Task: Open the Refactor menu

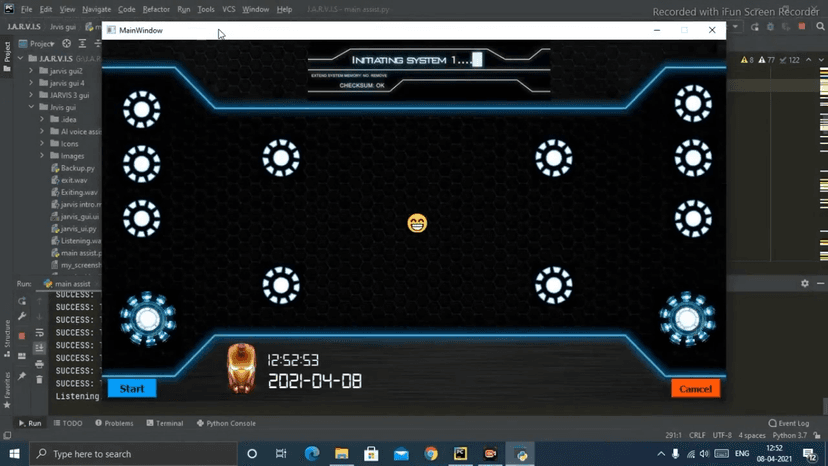Action: [156, 10]
